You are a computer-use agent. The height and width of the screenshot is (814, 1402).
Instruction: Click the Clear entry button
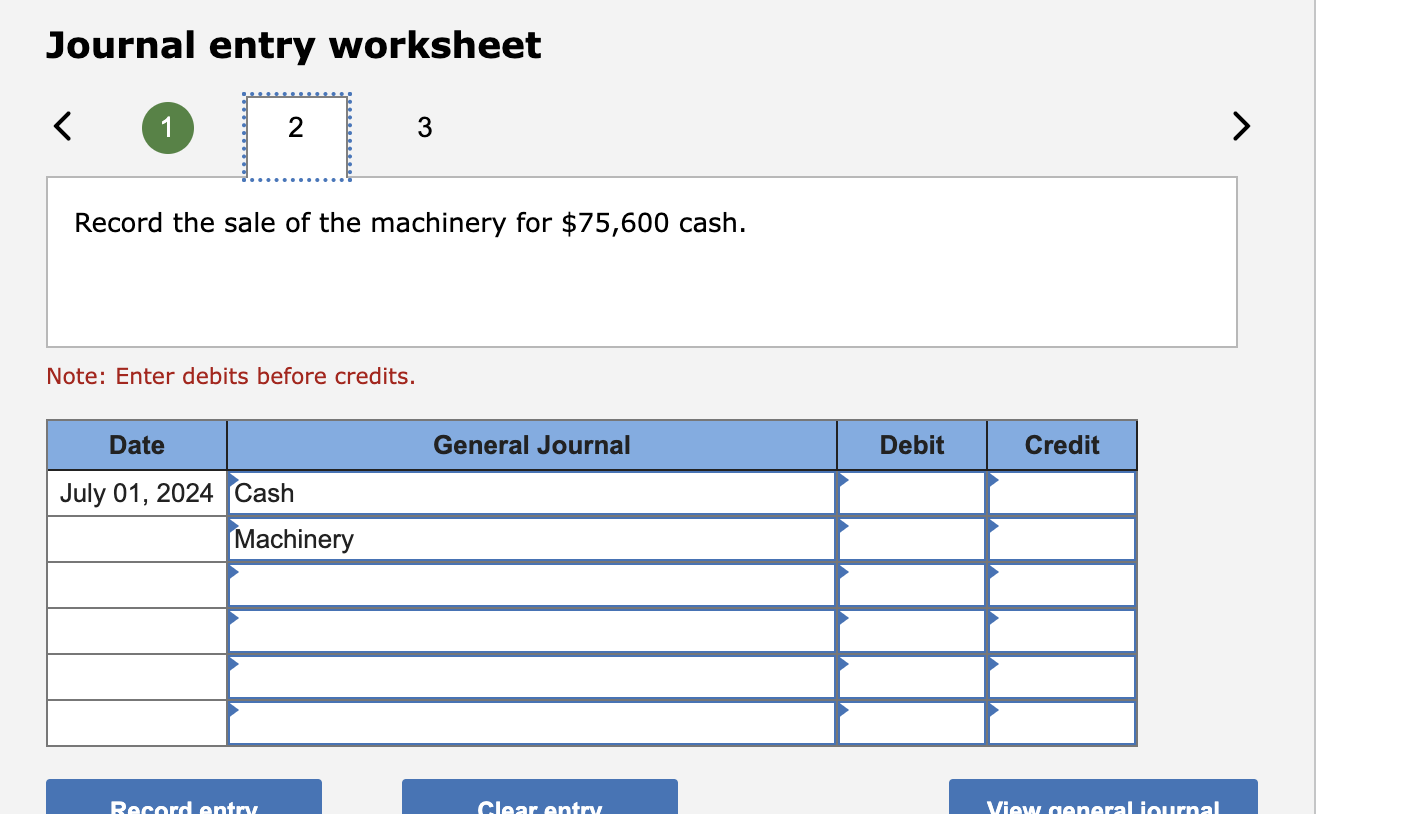point(539,800)
